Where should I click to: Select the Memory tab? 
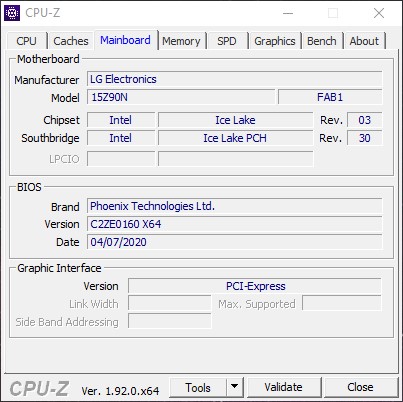click(x=181, y=41)
